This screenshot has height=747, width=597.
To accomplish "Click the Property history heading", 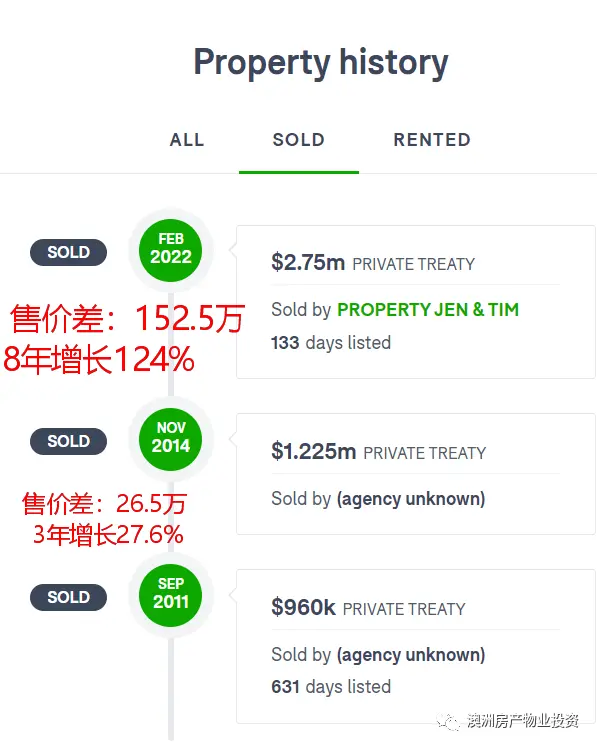I will (321, 62).
